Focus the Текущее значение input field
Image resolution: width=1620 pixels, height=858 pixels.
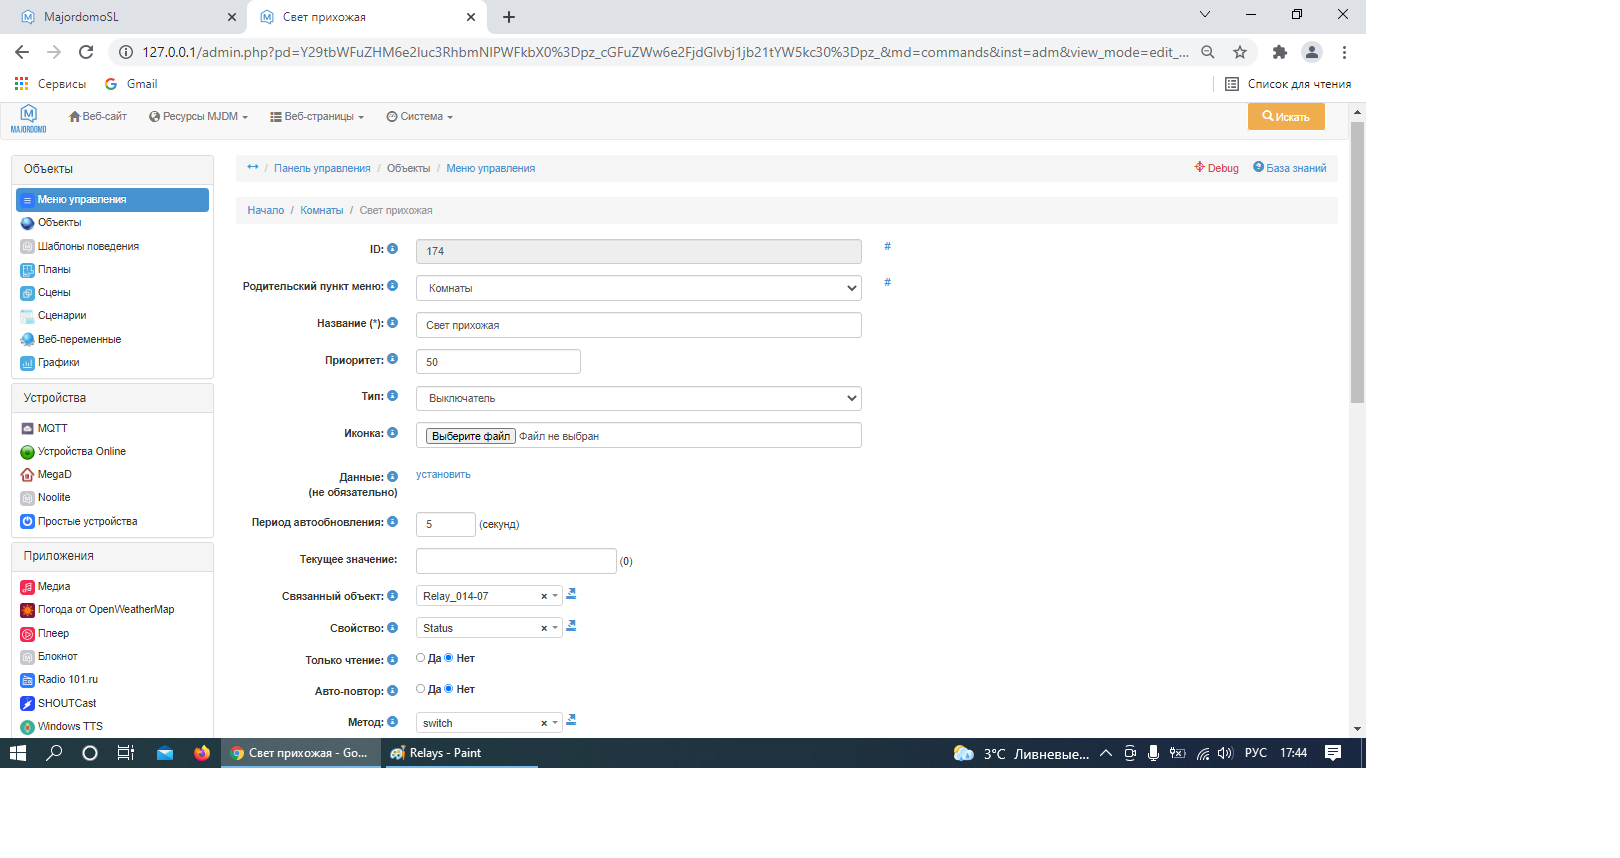point(516,561)
